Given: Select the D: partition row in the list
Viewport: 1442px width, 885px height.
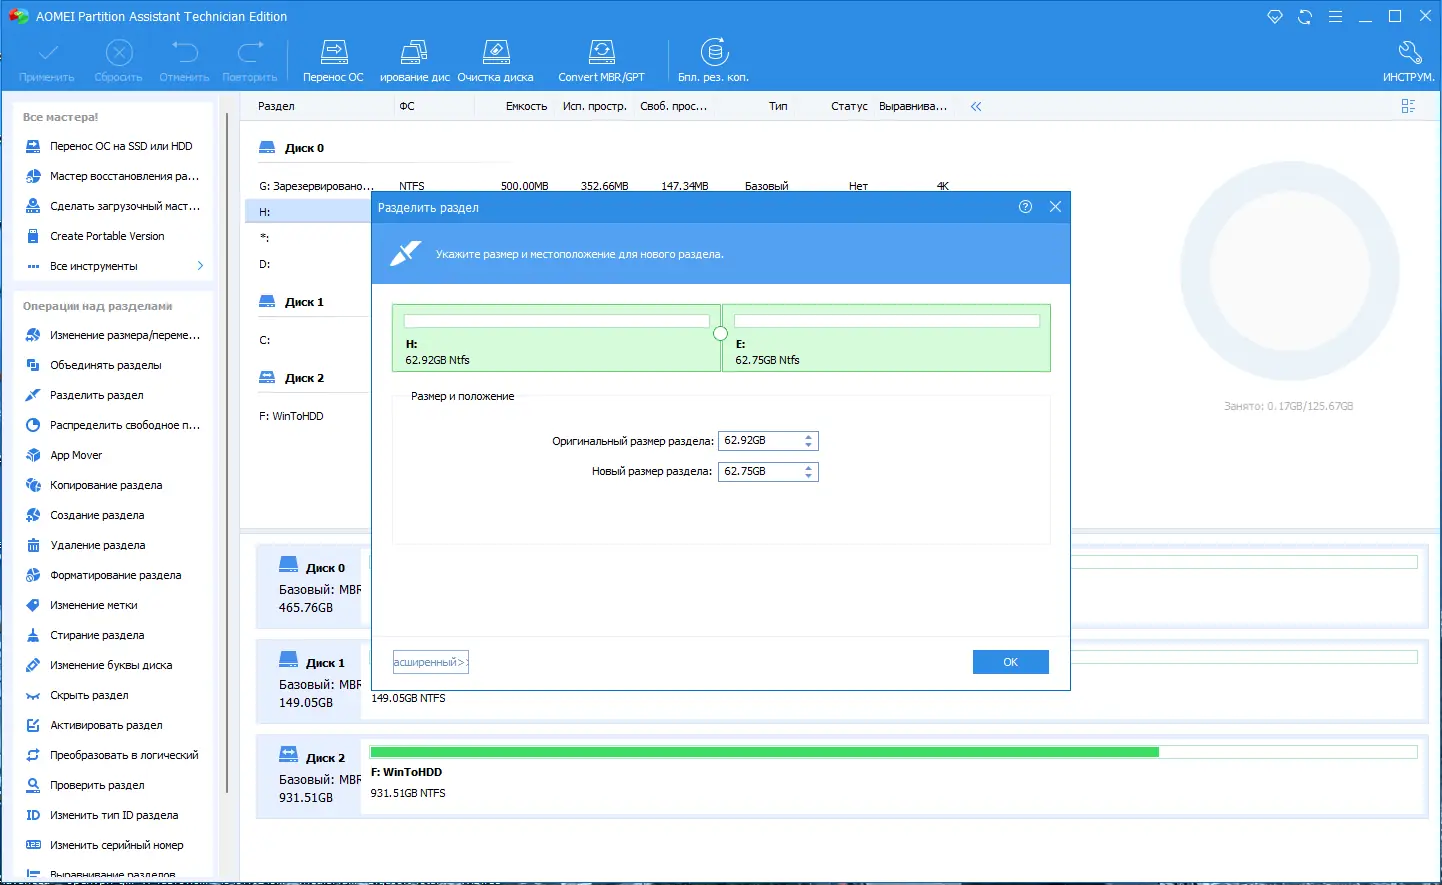Looking at the screenshot, I should point(308,264).
